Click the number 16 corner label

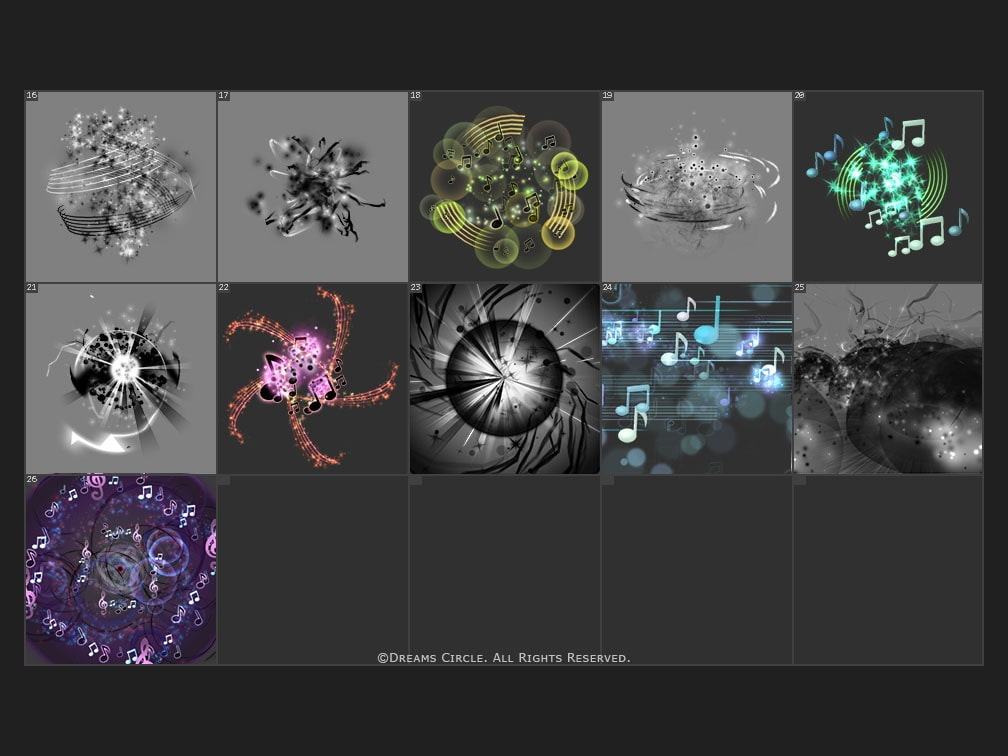pyautogui.click(x=32, y=96)
